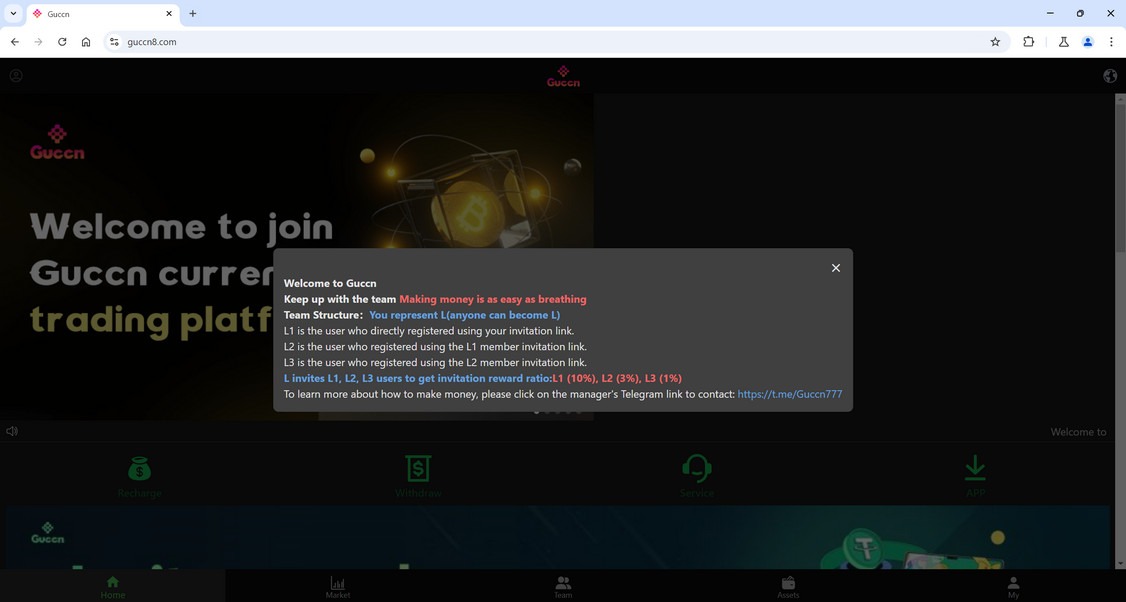Open the Market chart icon
The height and width of the screenshot is (602, 1126).
click(x=338, y=583)
